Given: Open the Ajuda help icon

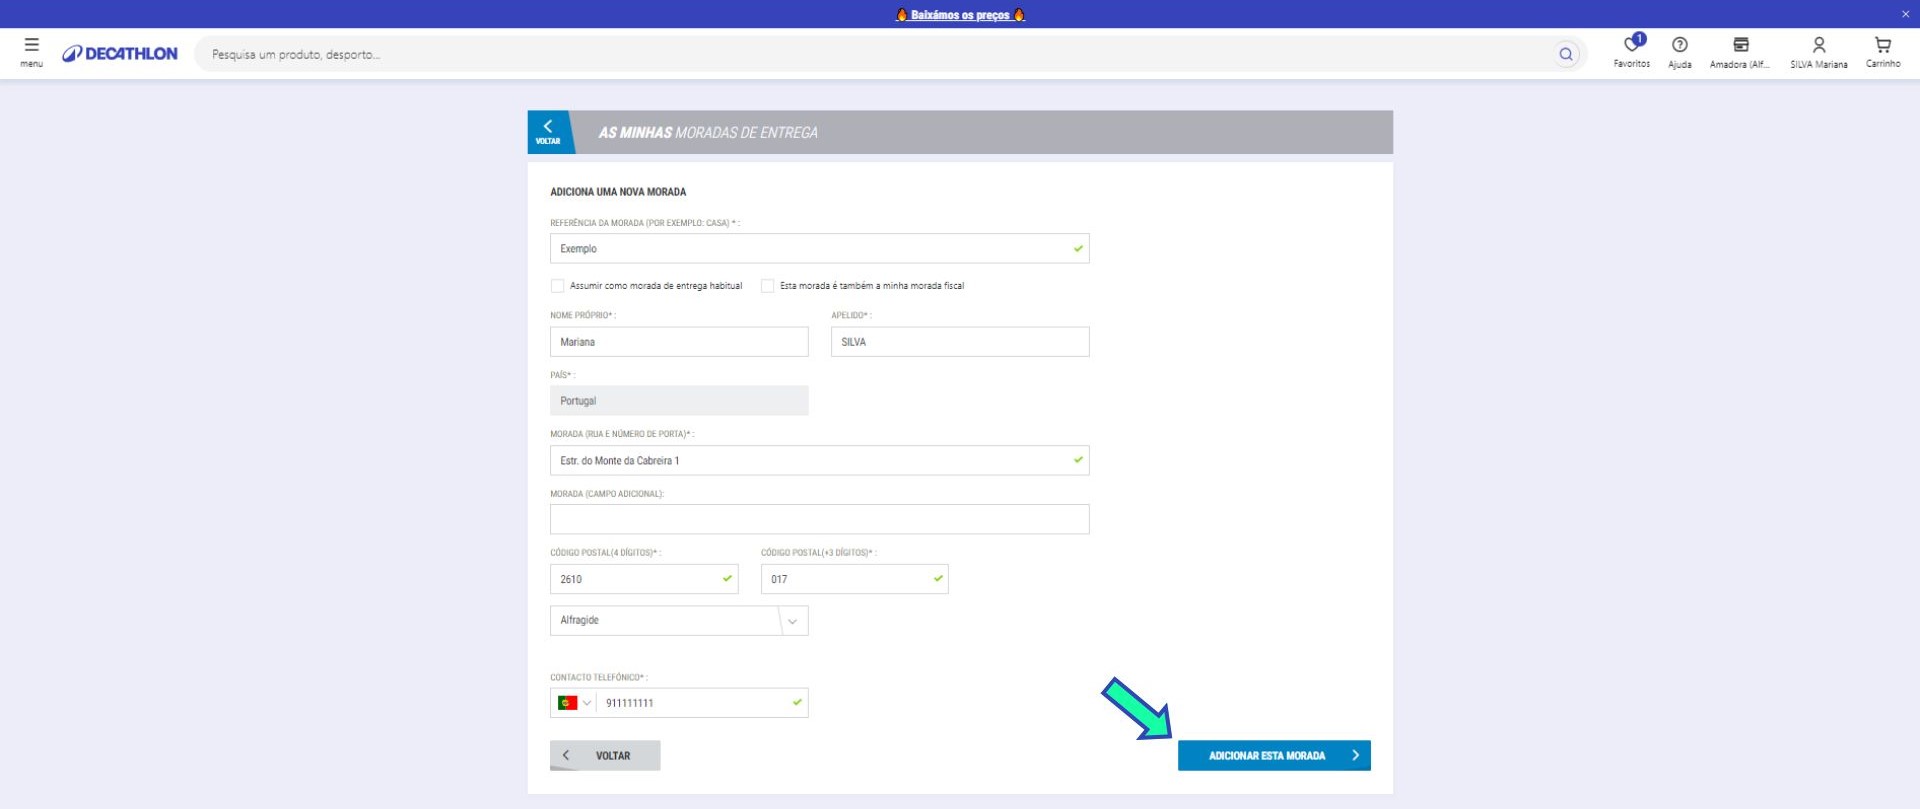Looking at the screenshot, I should click(1679, 47).
